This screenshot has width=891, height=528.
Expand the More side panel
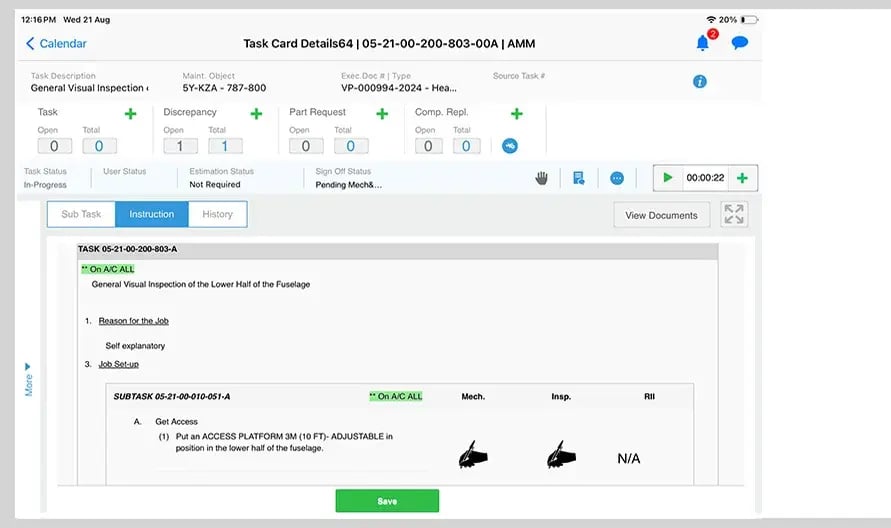point(28,379)
